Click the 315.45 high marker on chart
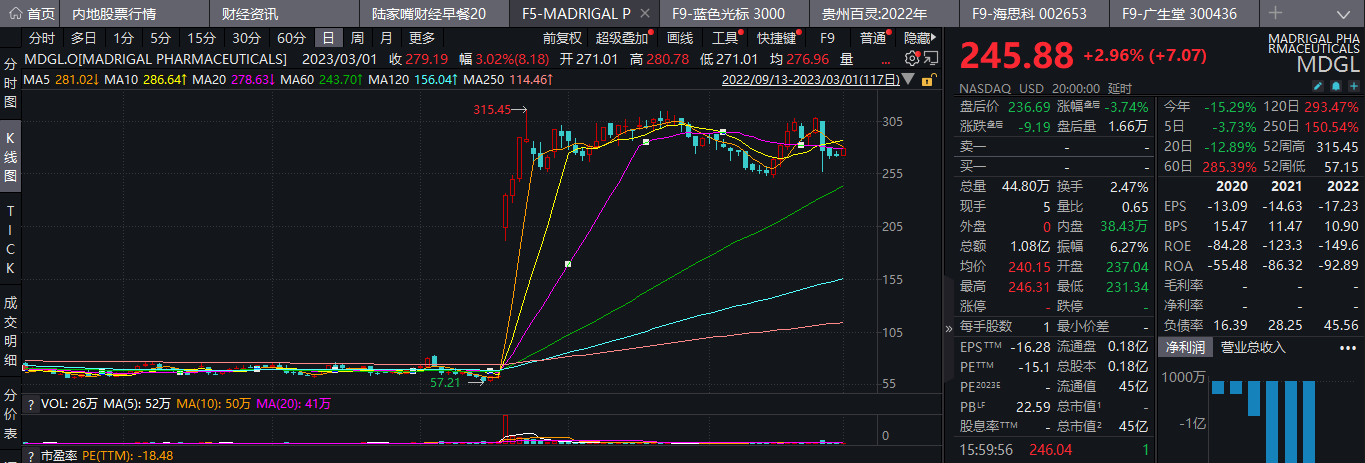Screen dimensions: 1365x463 point(491,108)
